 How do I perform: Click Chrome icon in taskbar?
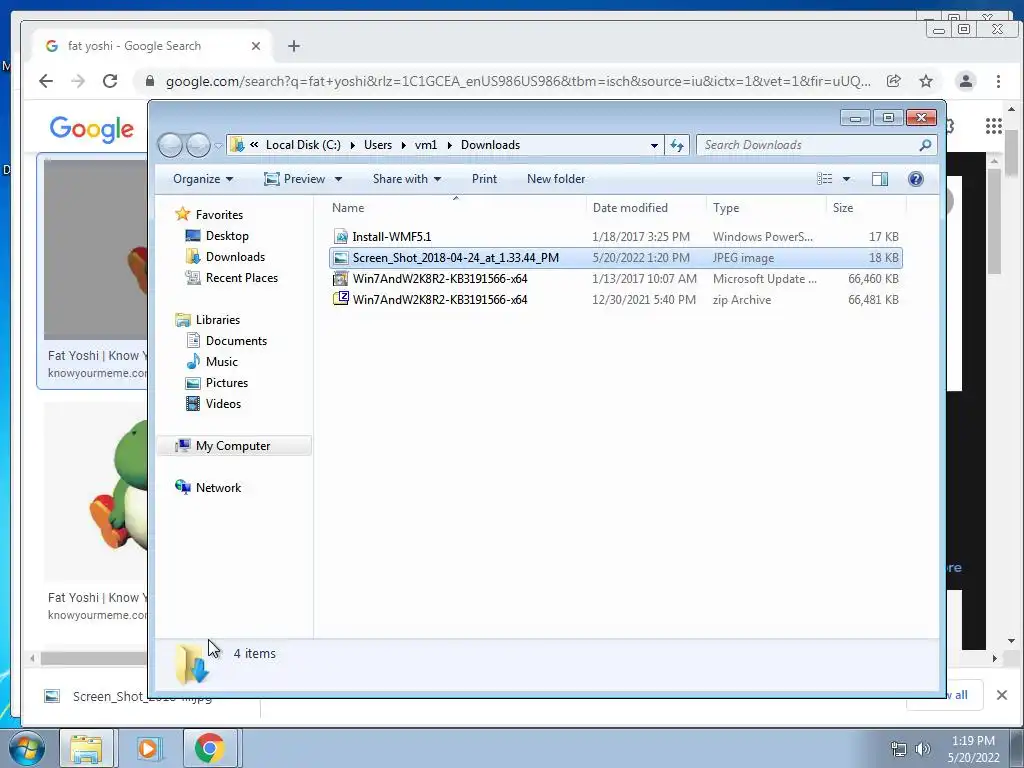click(209, 748)
